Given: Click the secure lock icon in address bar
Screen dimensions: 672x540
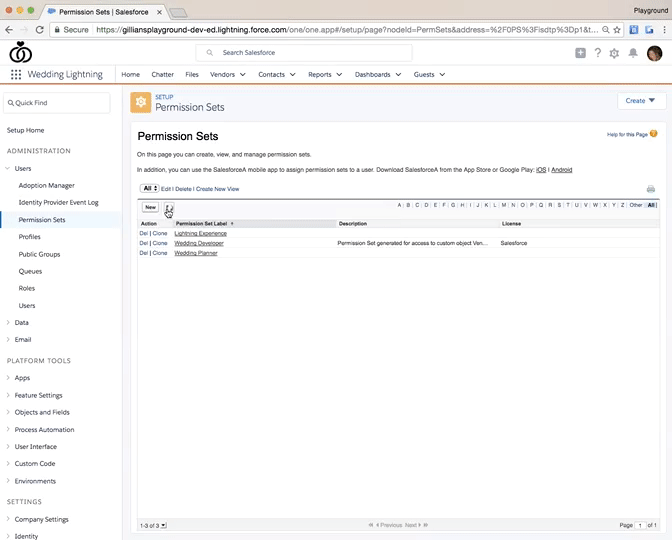Looking at the screenshot, I should click(x=57, y=30).
